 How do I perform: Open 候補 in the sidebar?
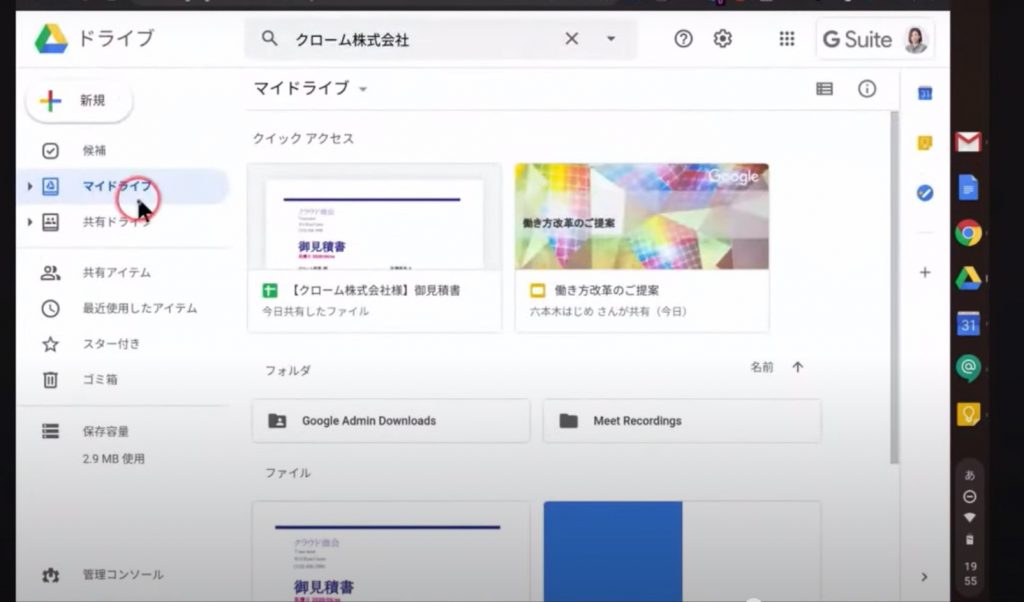[x=93, y=151]
